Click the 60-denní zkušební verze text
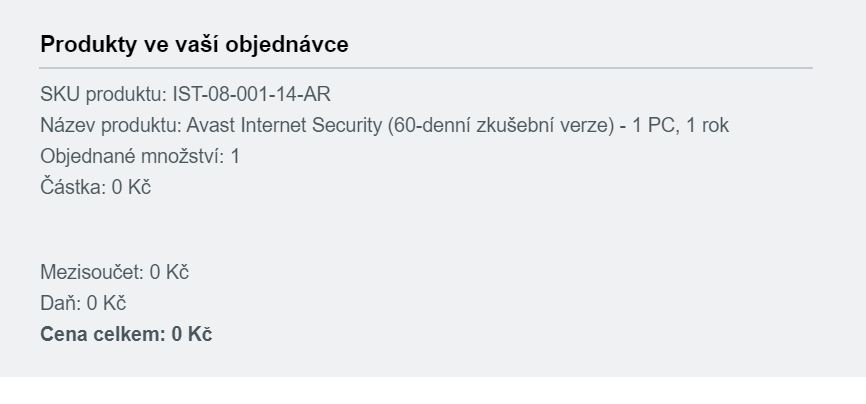The height and width of the screenshot is (404, 866). 500,125
